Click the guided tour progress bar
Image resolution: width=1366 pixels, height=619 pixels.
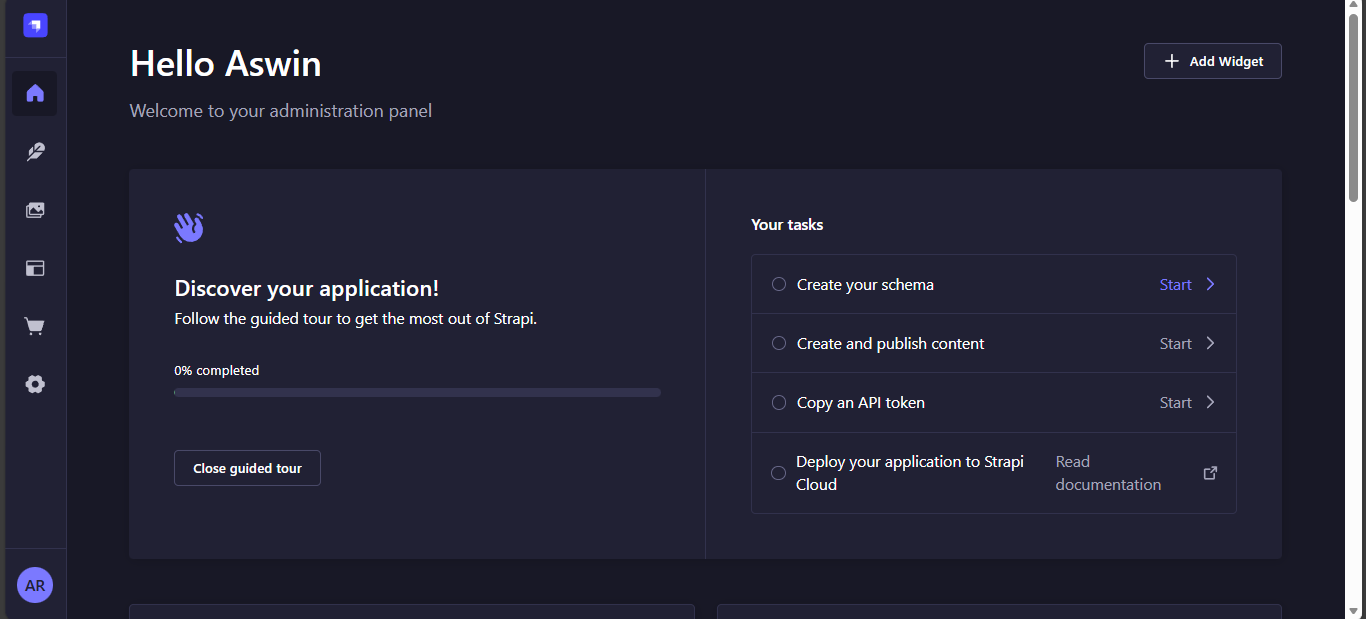(x=417, y=393)
